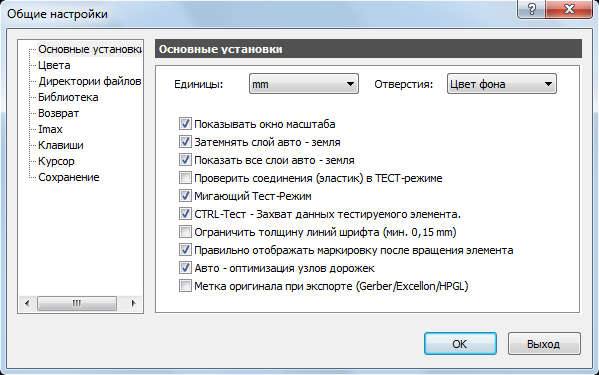Click the horizontal scrollbar thumb in tree
The height and width of the screenshot is (375, 599).
(x=77, y=303)
